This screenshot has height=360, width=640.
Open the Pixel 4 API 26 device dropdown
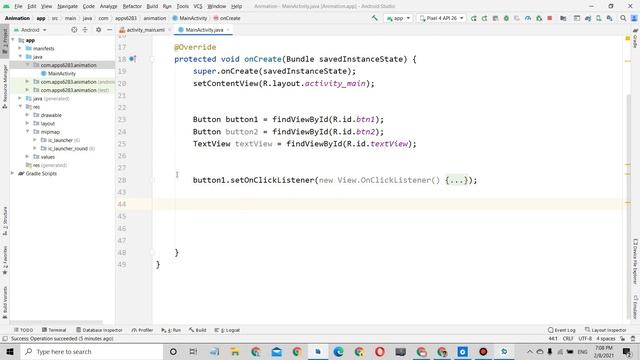coord(441,18)
